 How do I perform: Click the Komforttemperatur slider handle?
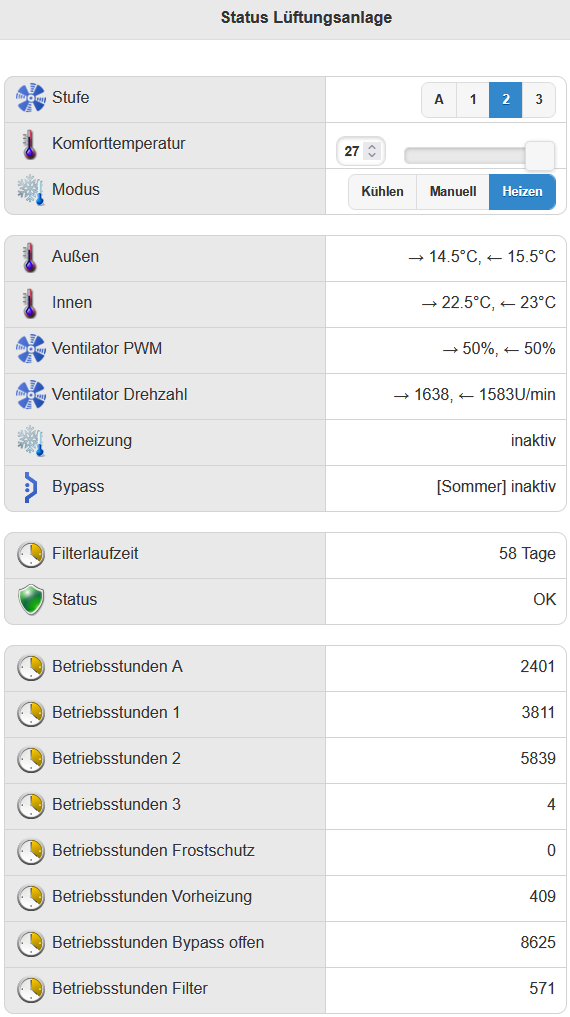click(540, 156)
